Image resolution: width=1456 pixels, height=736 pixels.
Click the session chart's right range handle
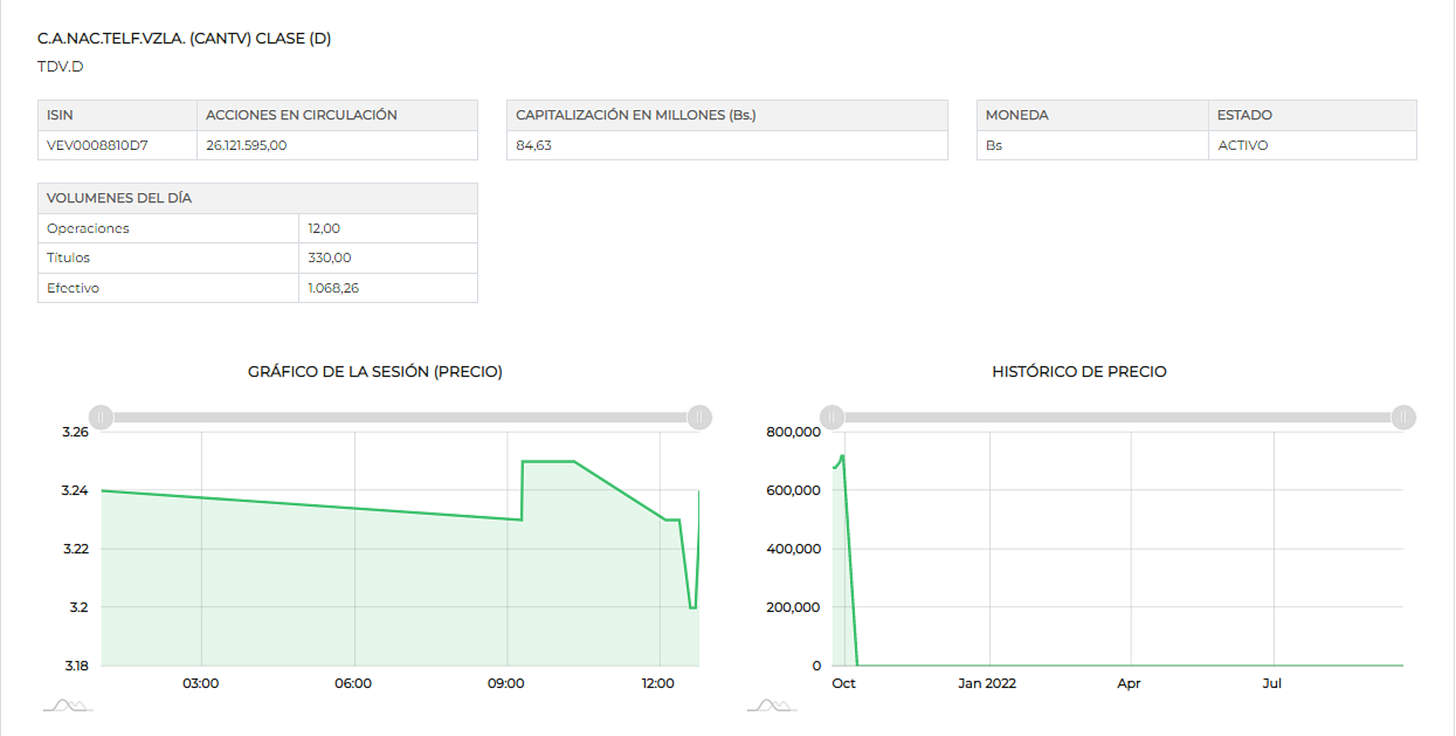tap(700, 417)
